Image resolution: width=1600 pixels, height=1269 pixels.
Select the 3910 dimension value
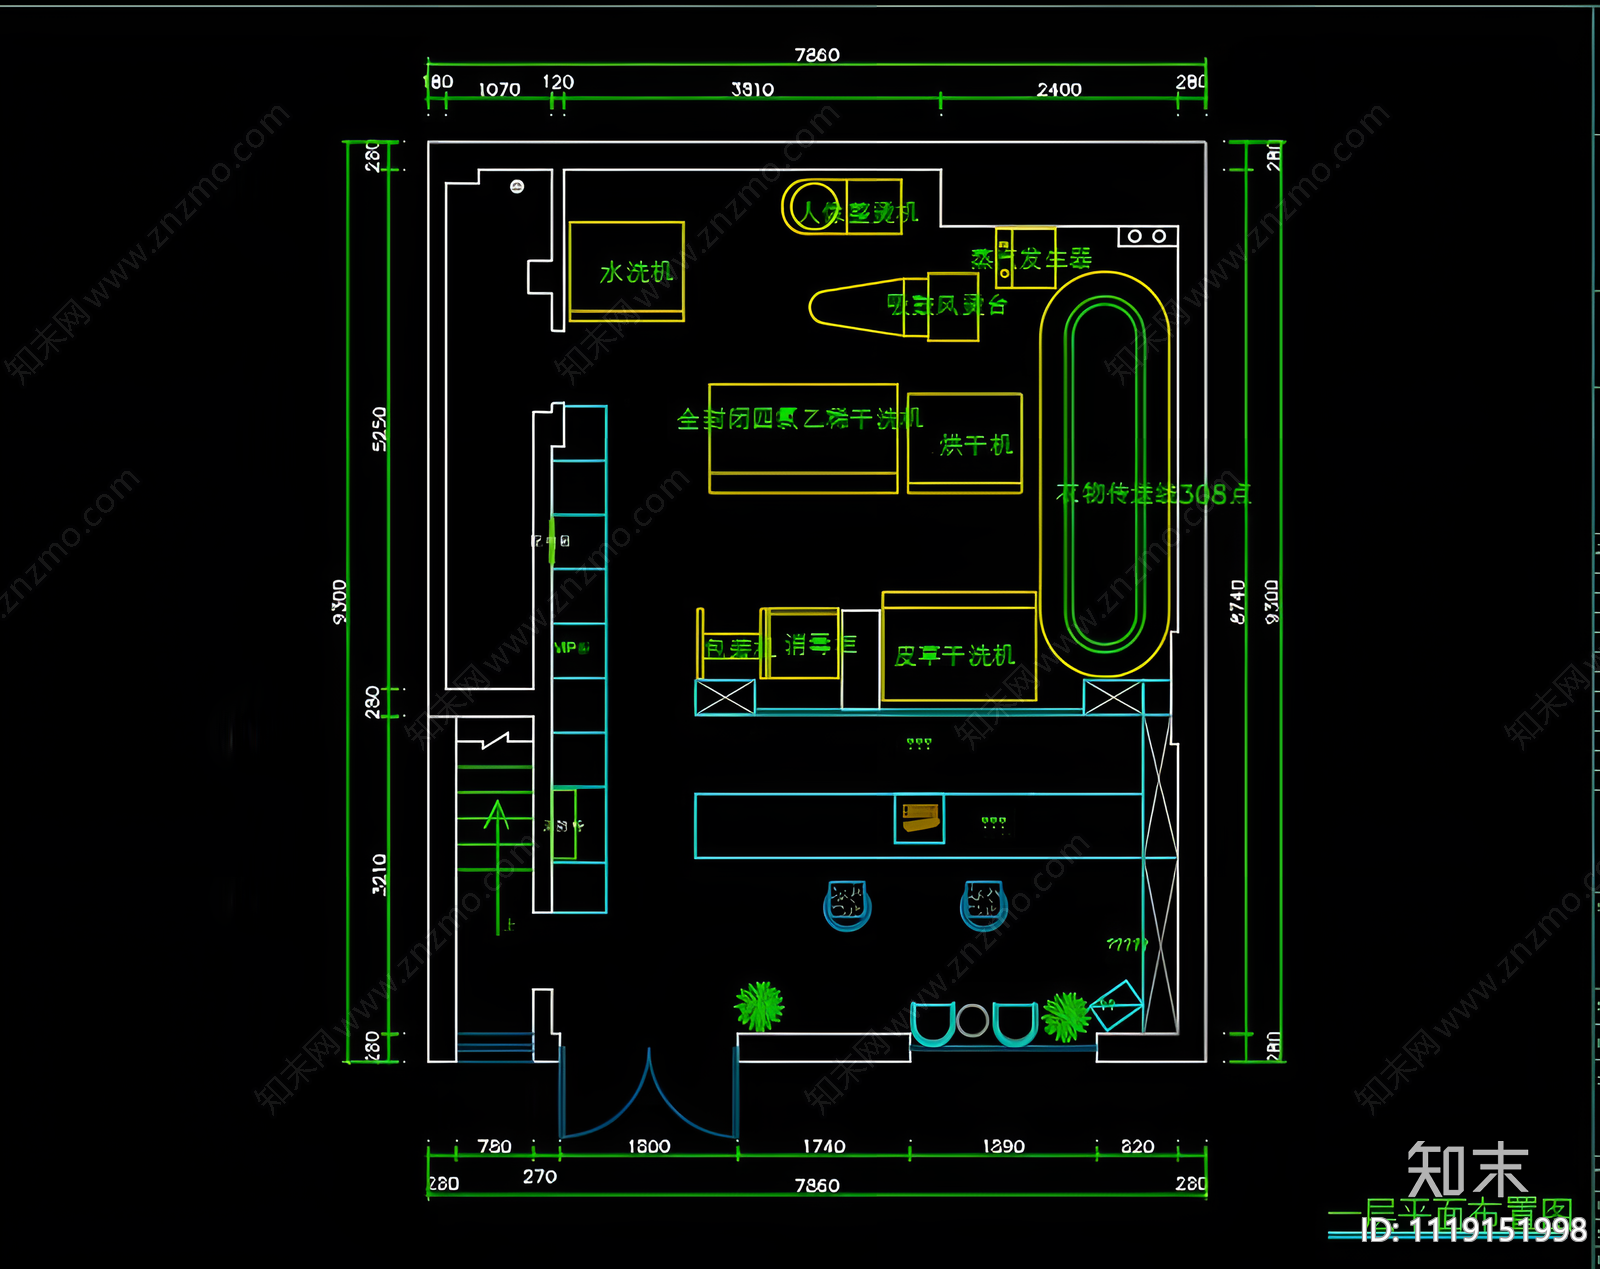[752, 89]
